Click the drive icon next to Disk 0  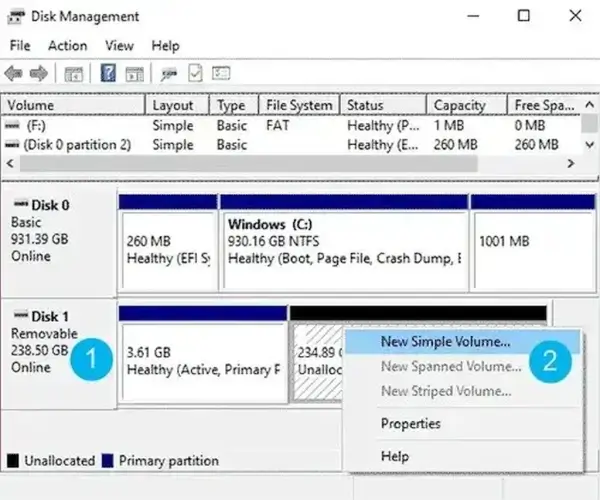pyautogui.click(x=21, y=204)
